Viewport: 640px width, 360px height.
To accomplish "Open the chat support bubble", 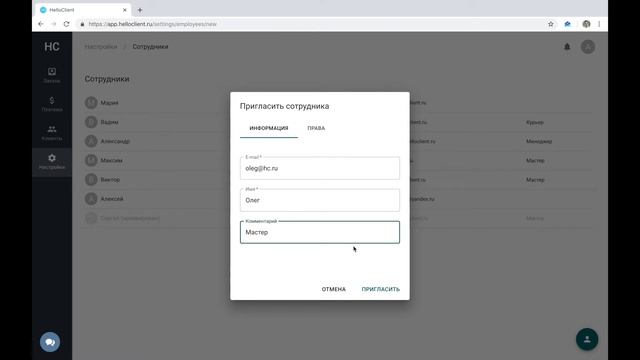I will click(x=50, y=342).
